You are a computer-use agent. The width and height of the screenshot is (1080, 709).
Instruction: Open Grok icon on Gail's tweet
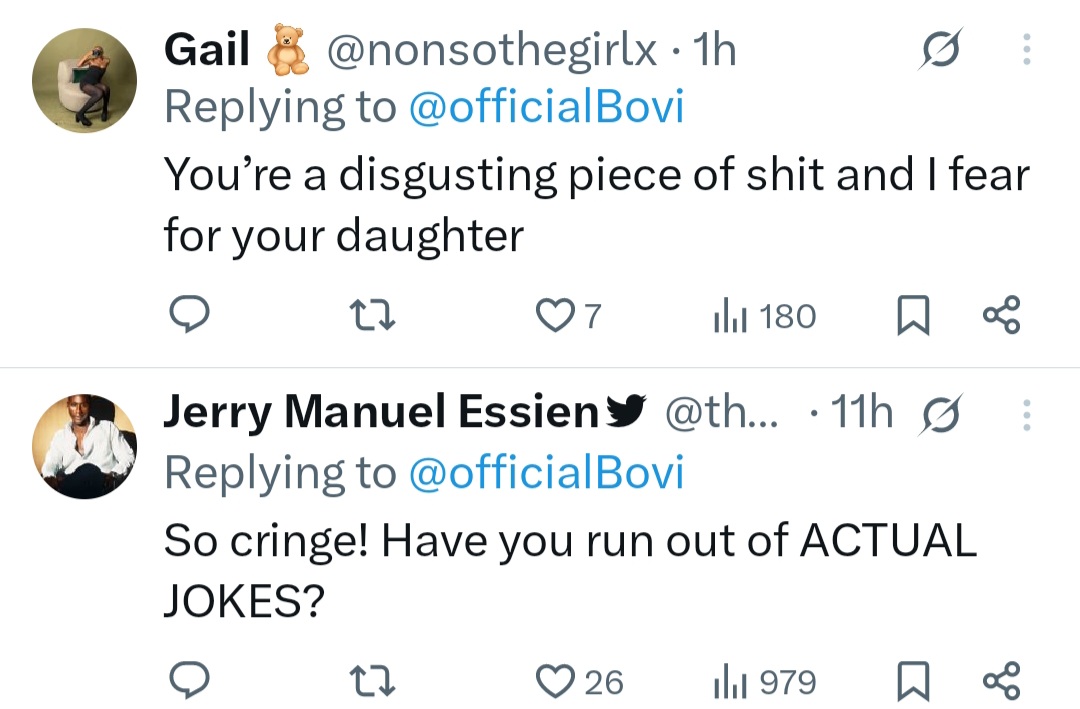(939, 51)
